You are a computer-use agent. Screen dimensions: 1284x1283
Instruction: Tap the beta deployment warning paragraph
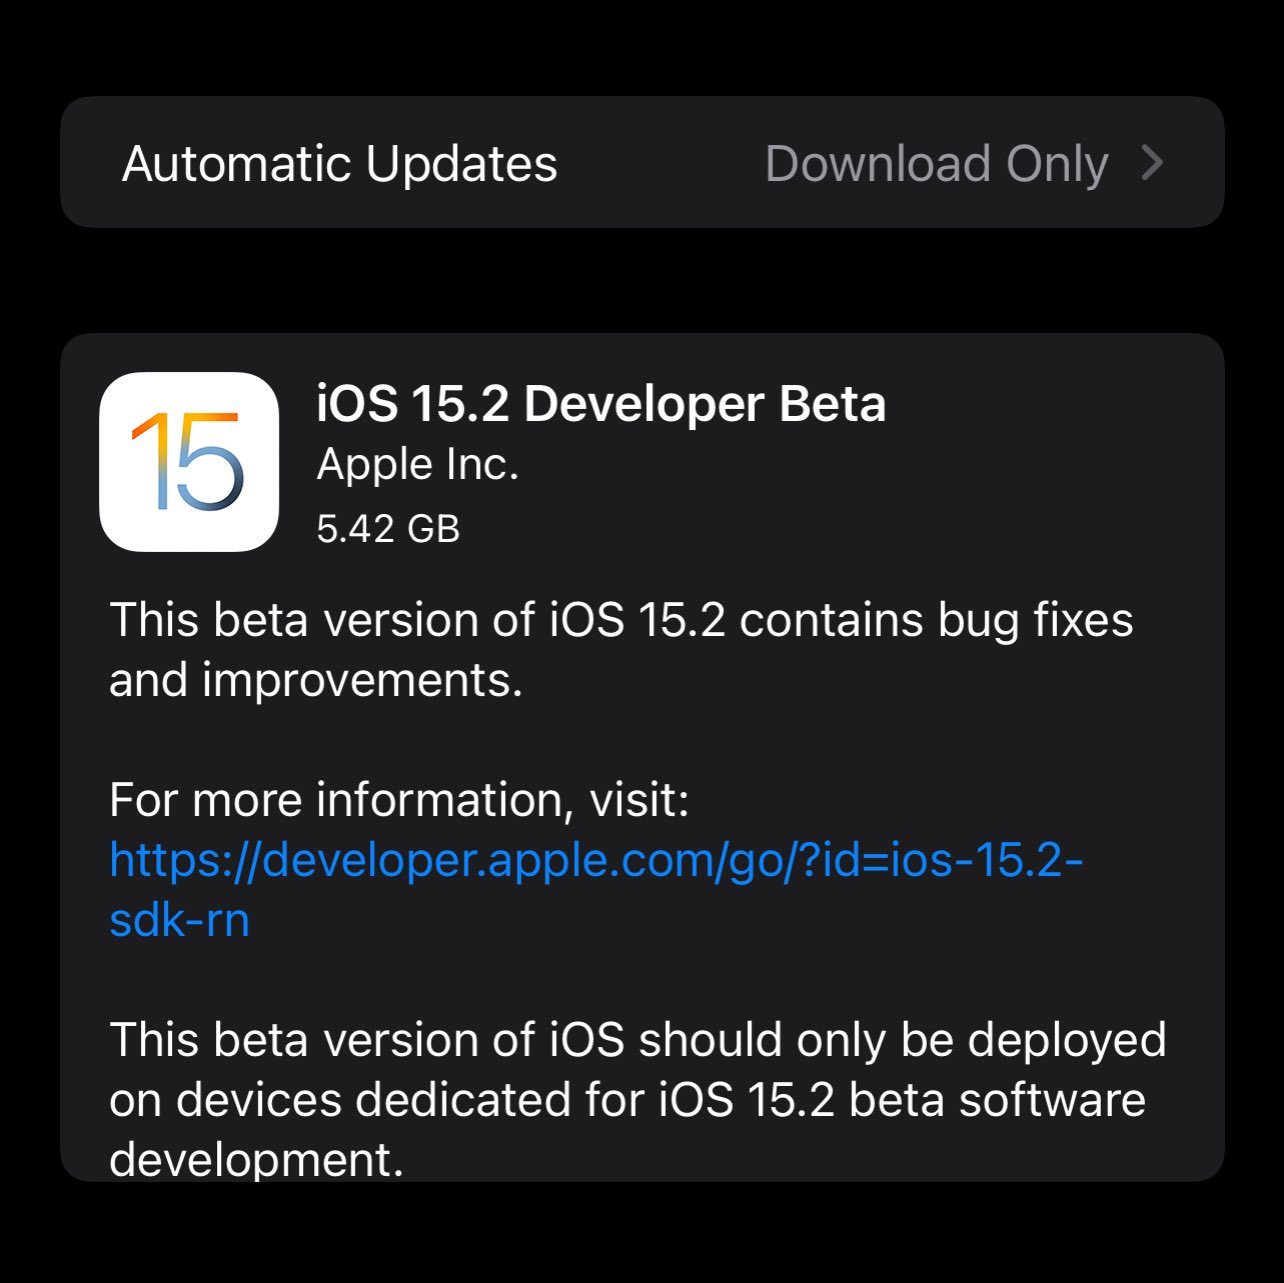click(638, 1098)
